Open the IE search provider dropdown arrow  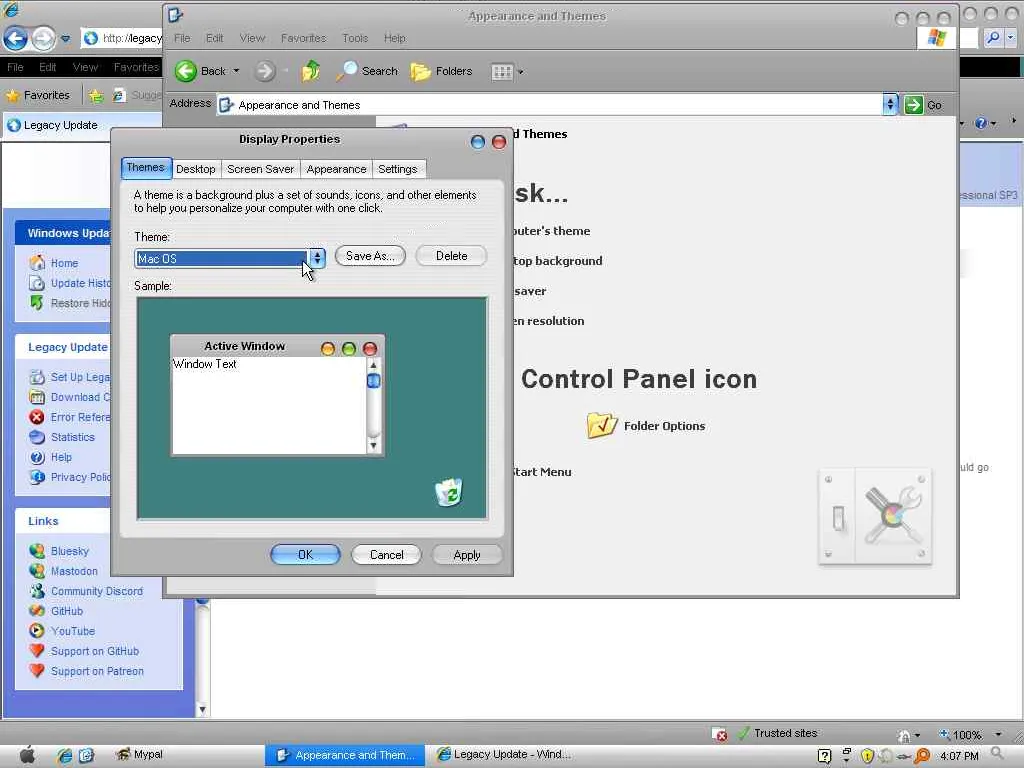pos(1010,38)
